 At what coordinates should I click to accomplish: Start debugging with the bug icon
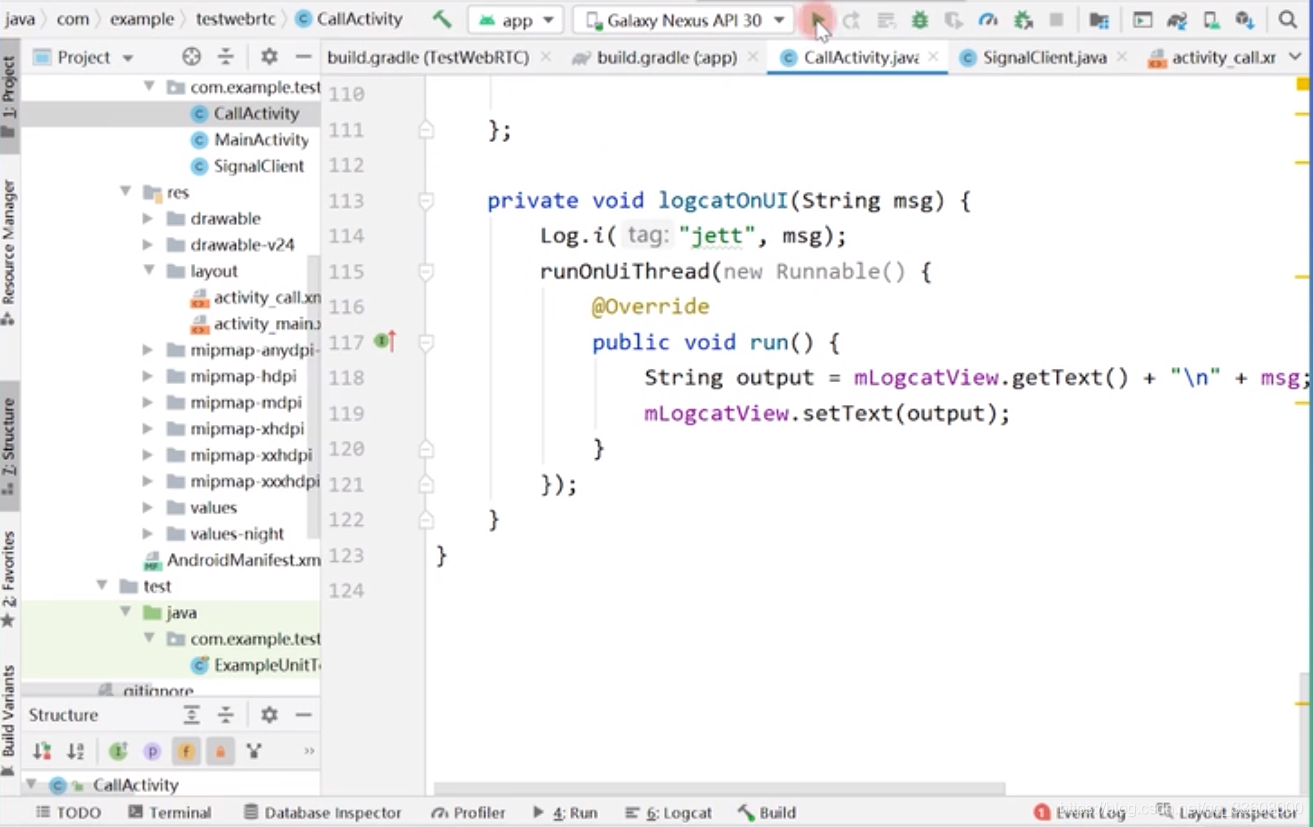point(920,20)
